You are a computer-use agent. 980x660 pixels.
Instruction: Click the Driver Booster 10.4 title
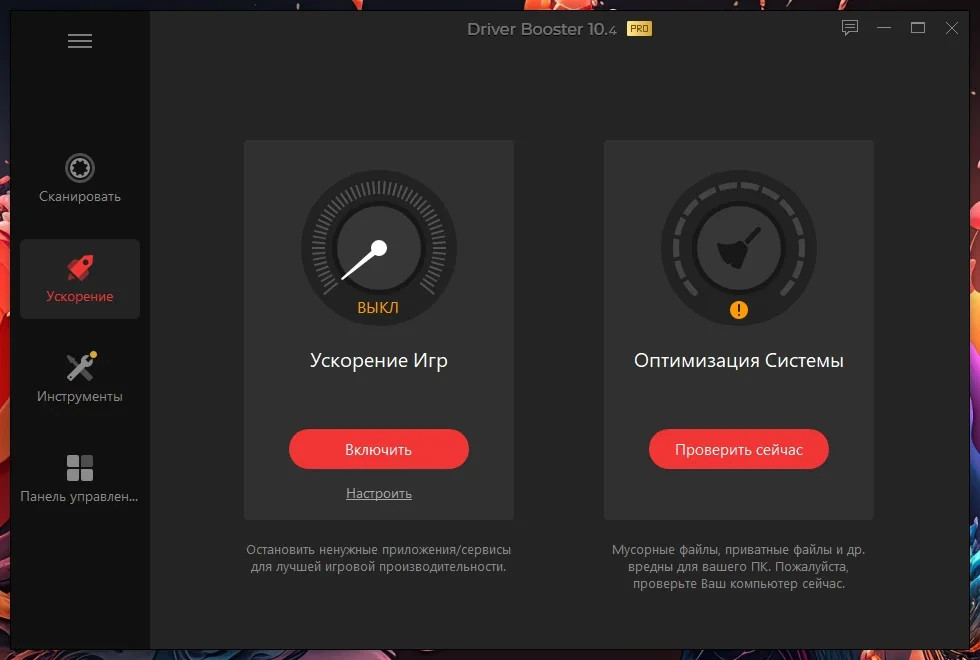(542, 29)
